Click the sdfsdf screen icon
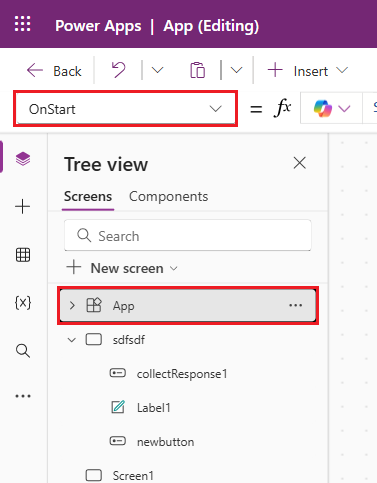The width and height of the screenshot is (377, 483). click(x=94, y=339)
